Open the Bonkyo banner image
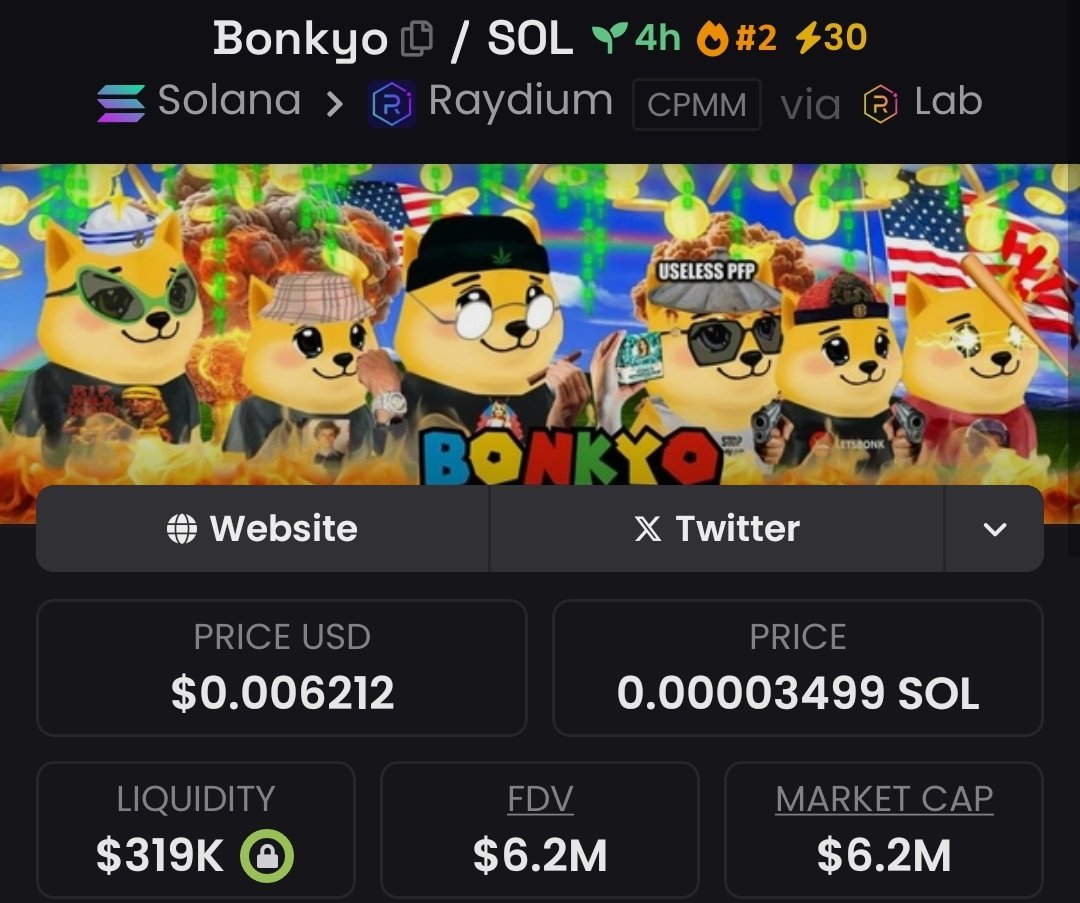The image size is (1080, 903). pos(540,324)
